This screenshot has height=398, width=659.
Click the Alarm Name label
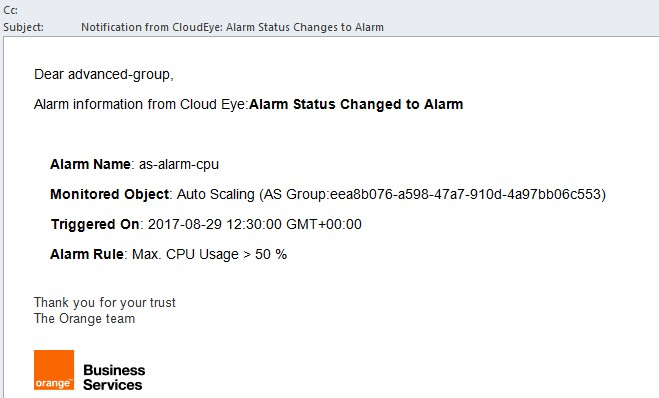[90, 164]
